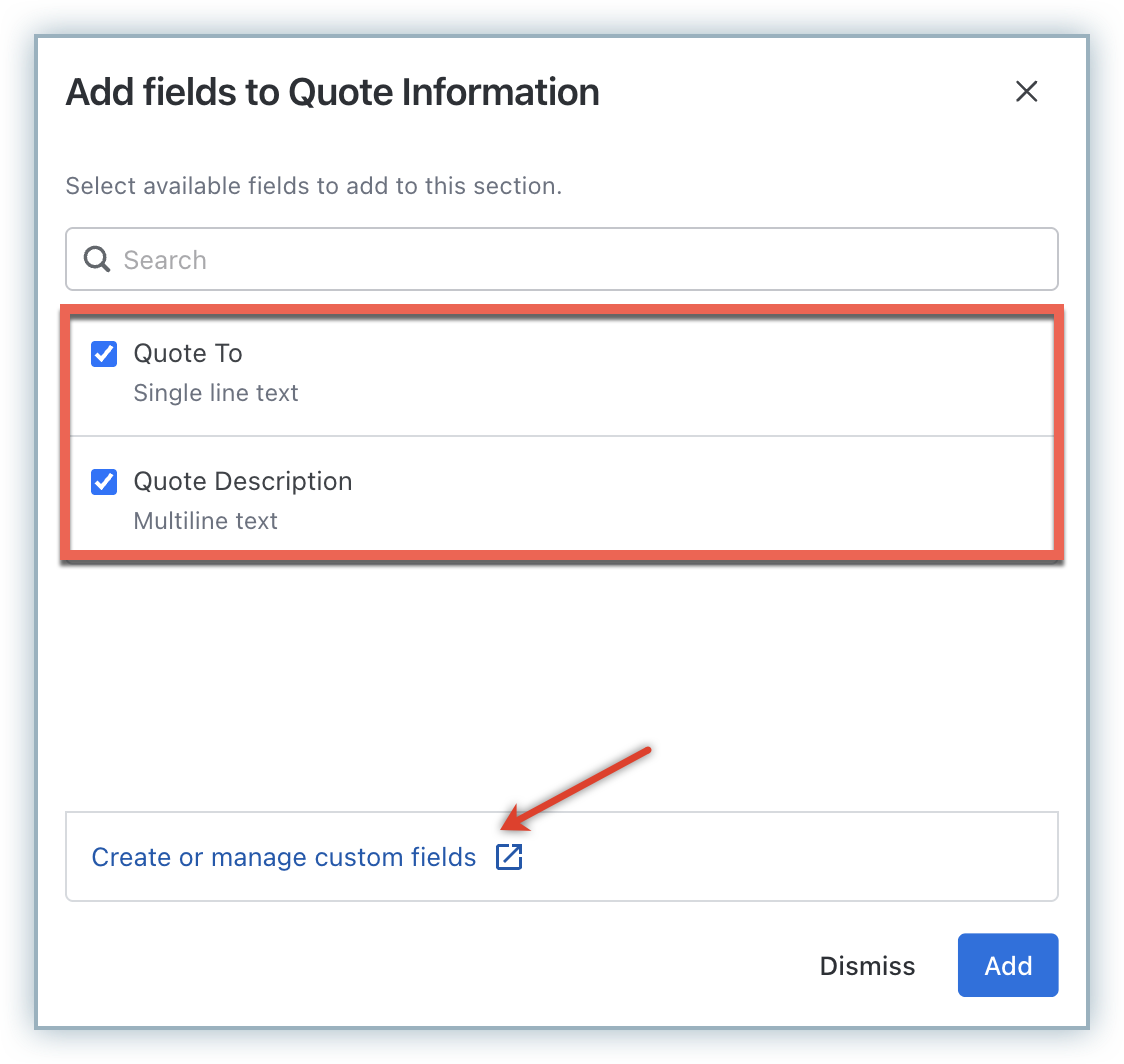Open Create or manage custom fields link

coord(284,857)
